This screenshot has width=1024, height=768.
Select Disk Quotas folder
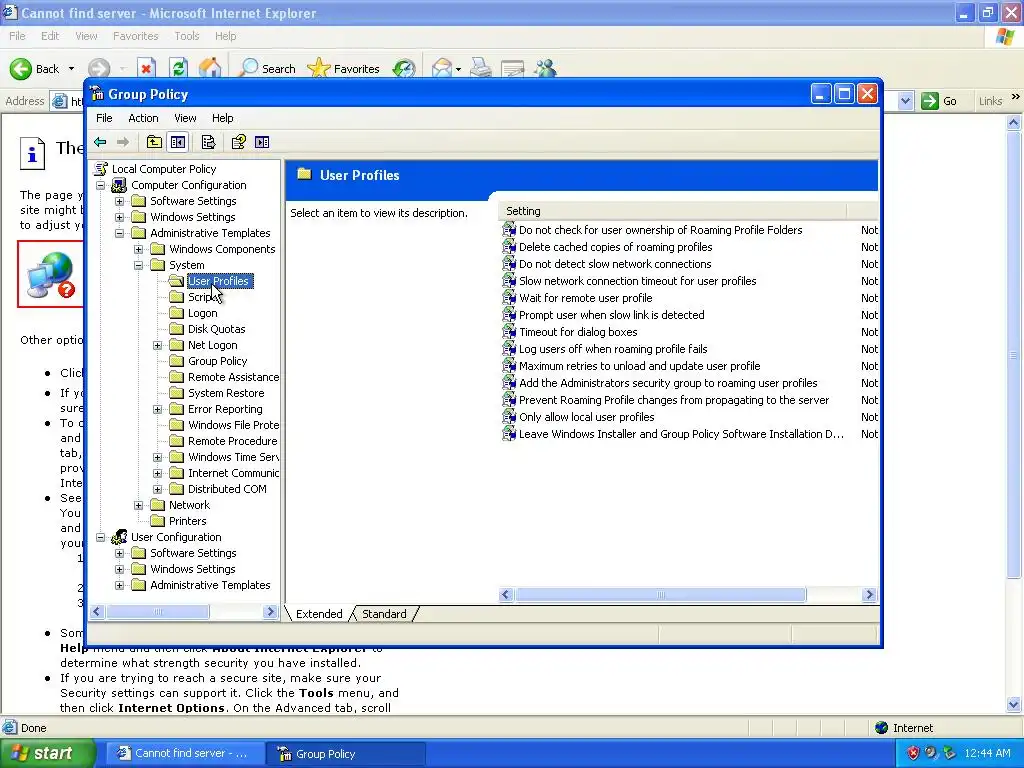point(217,329)
